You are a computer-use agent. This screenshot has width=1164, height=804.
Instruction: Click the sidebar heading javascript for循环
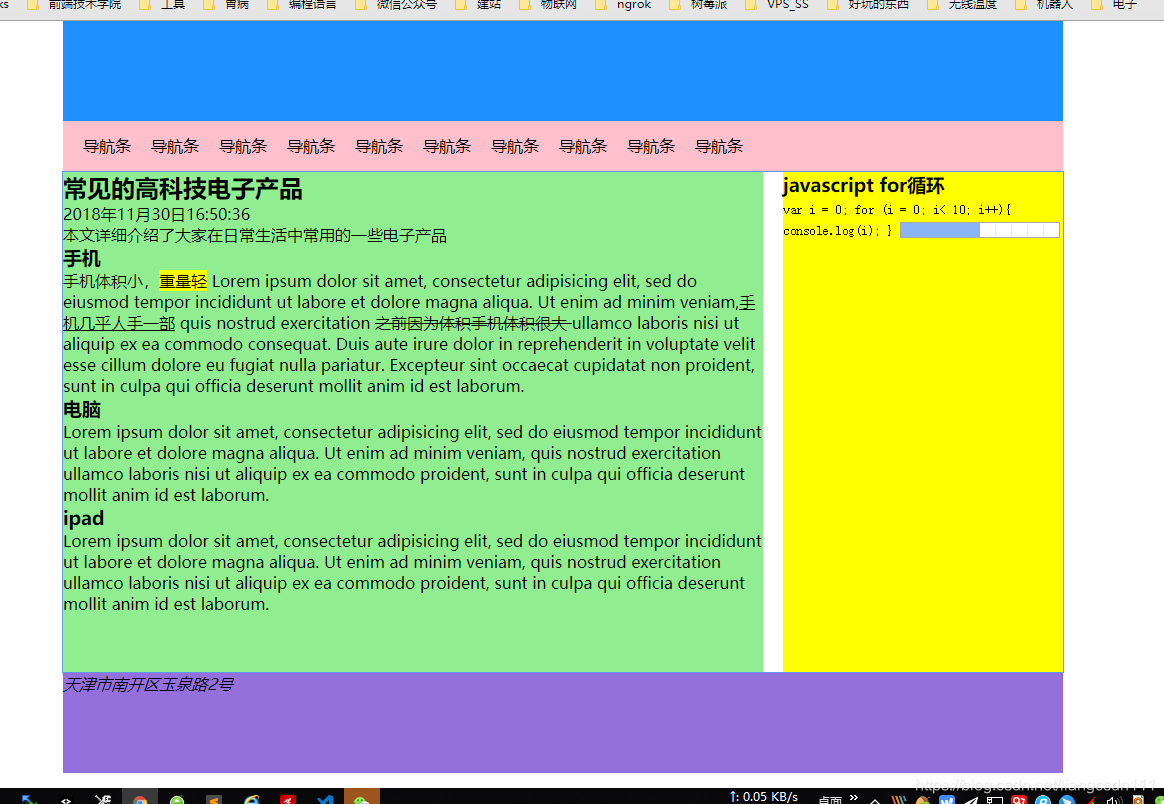(x=863, y=186)
